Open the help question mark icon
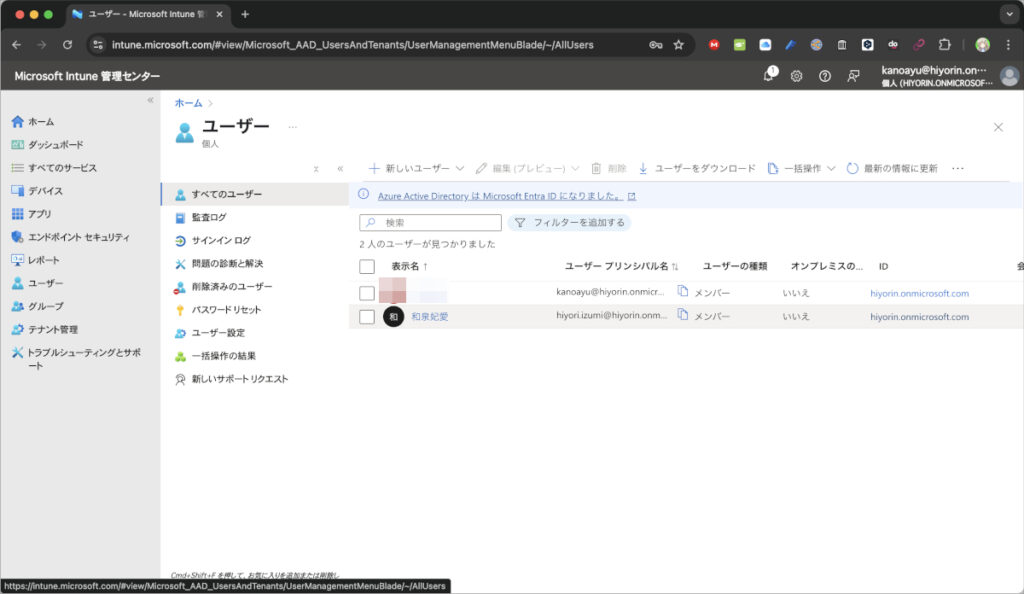The width and height of the screenshot is (1024, 594). coord(825,76)
